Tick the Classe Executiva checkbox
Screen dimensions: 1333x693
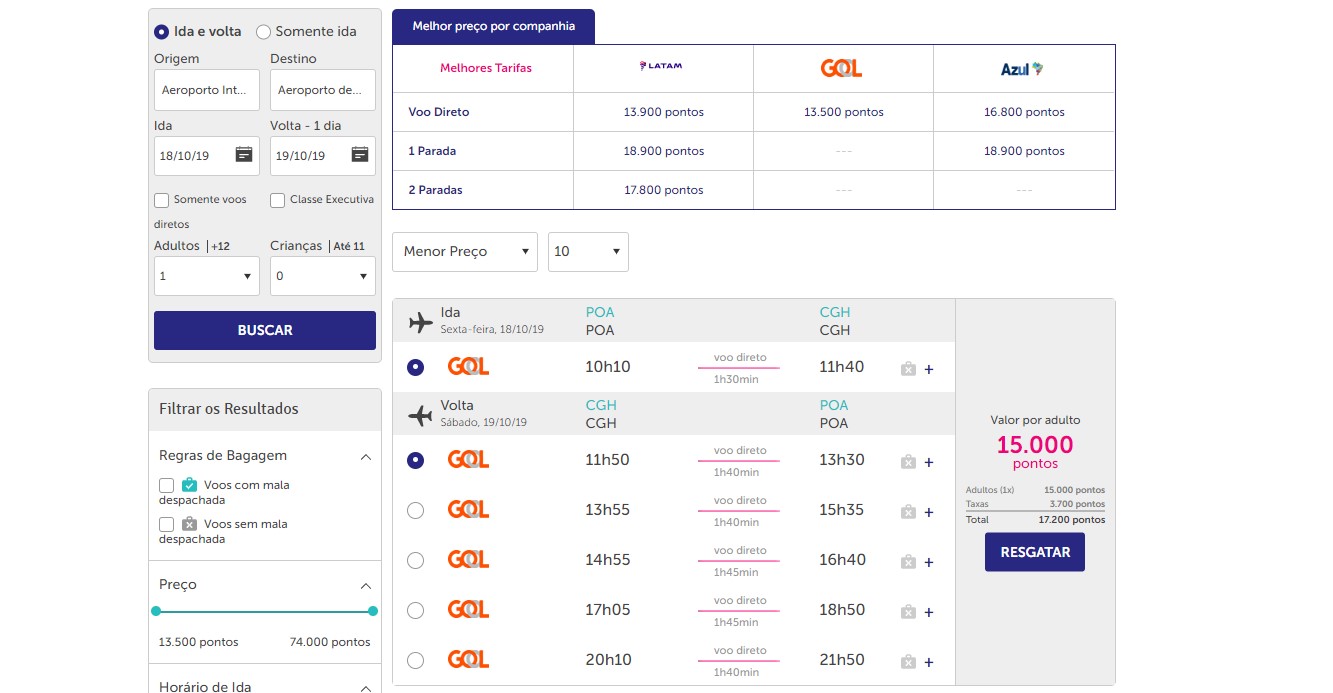278,200
